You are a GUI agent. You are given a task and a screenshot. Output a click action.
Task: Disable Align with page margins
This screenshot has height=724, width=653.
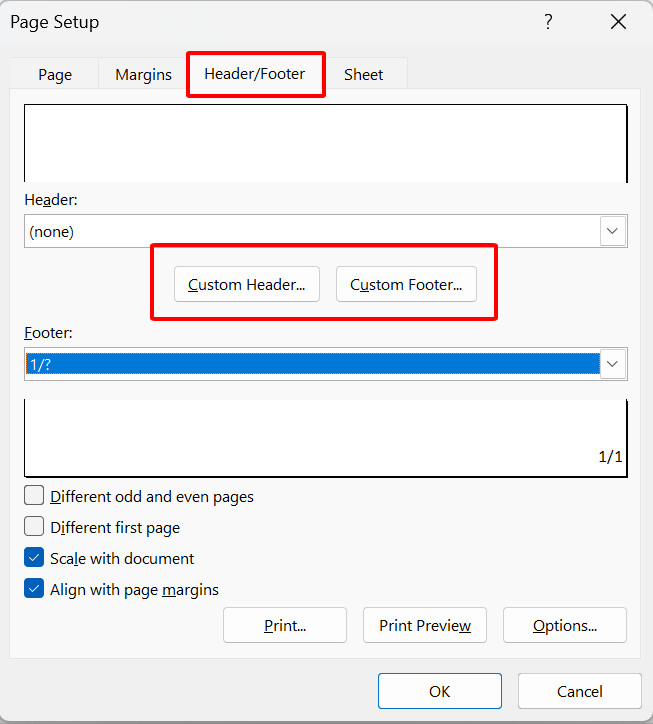(x=34, y=589)
